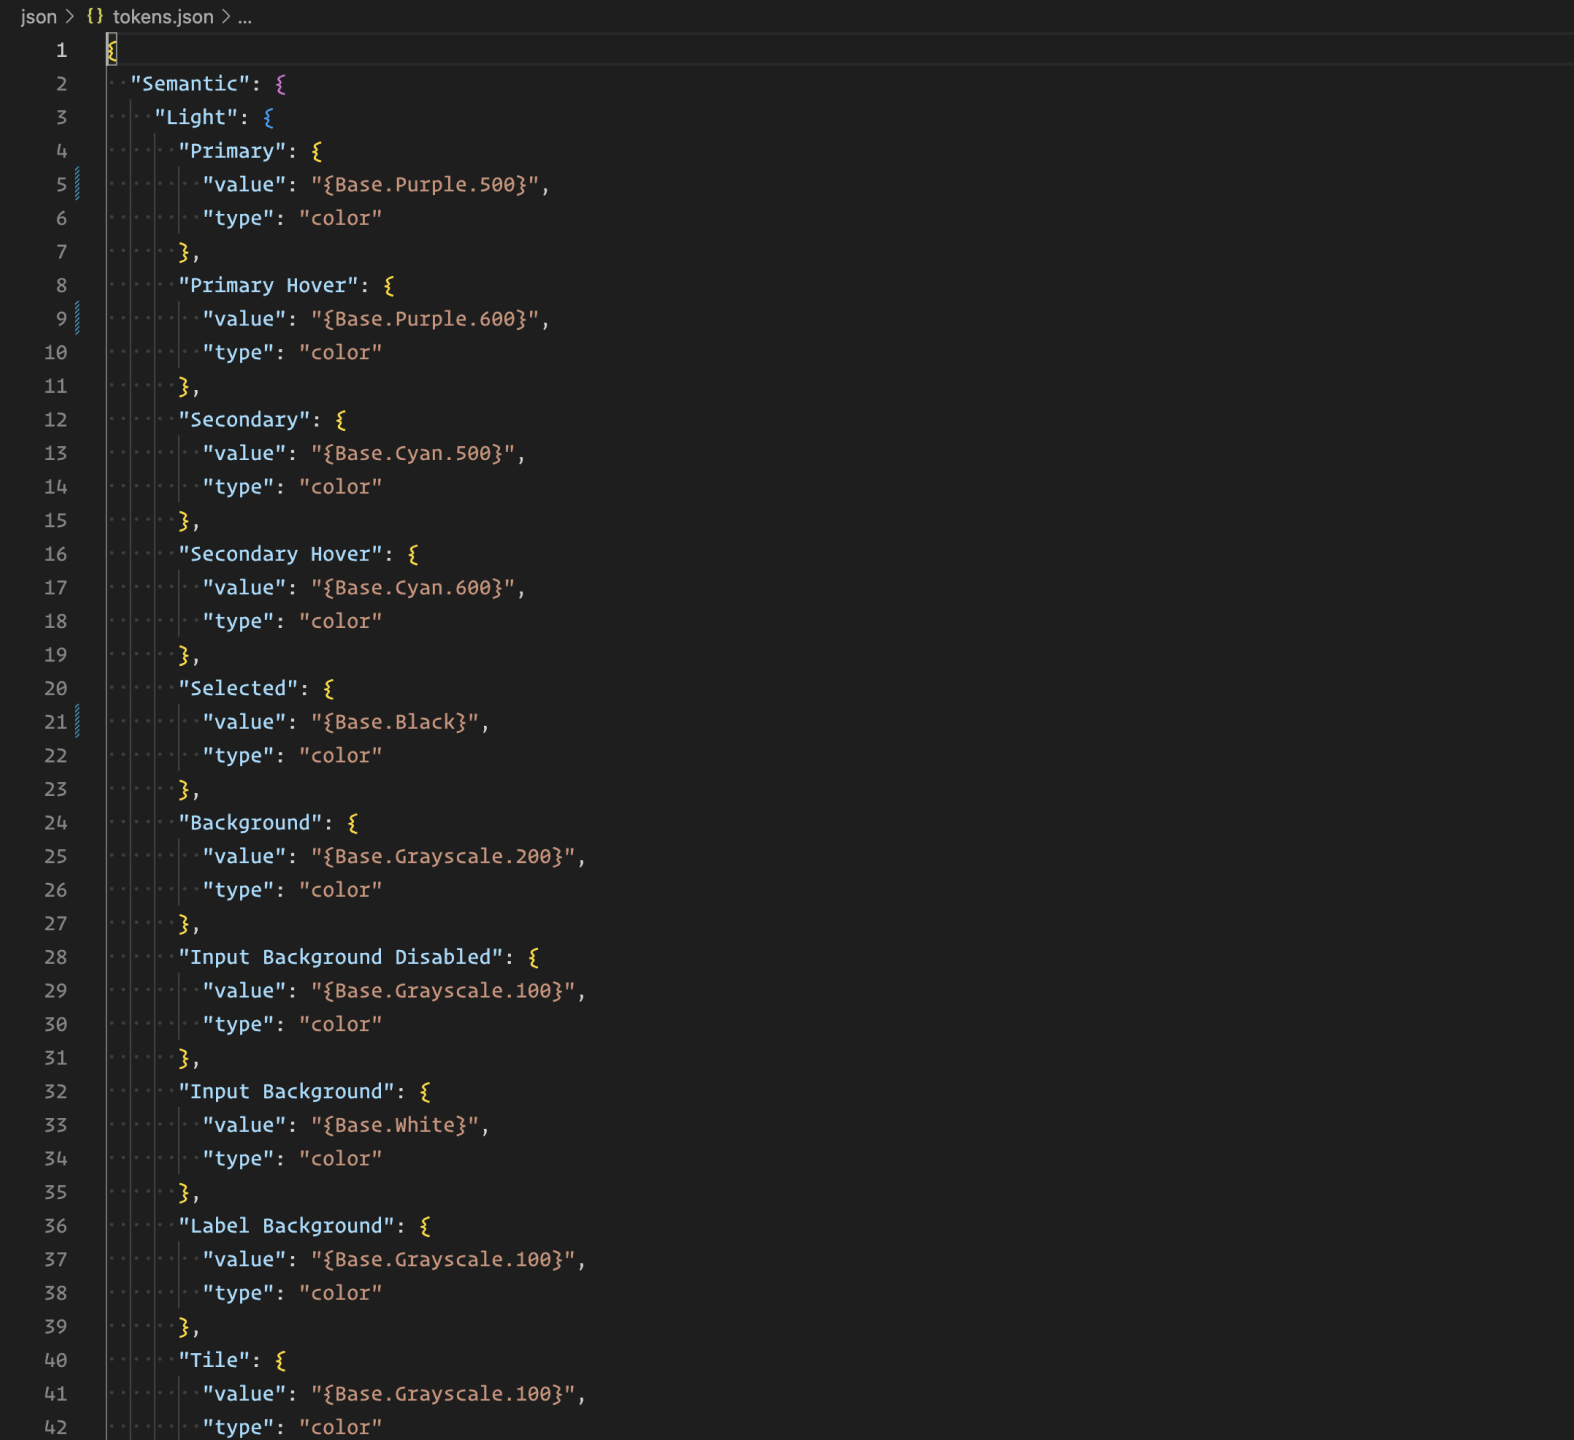Click line number 40 for "Tile"

[x=56, y=1360]
